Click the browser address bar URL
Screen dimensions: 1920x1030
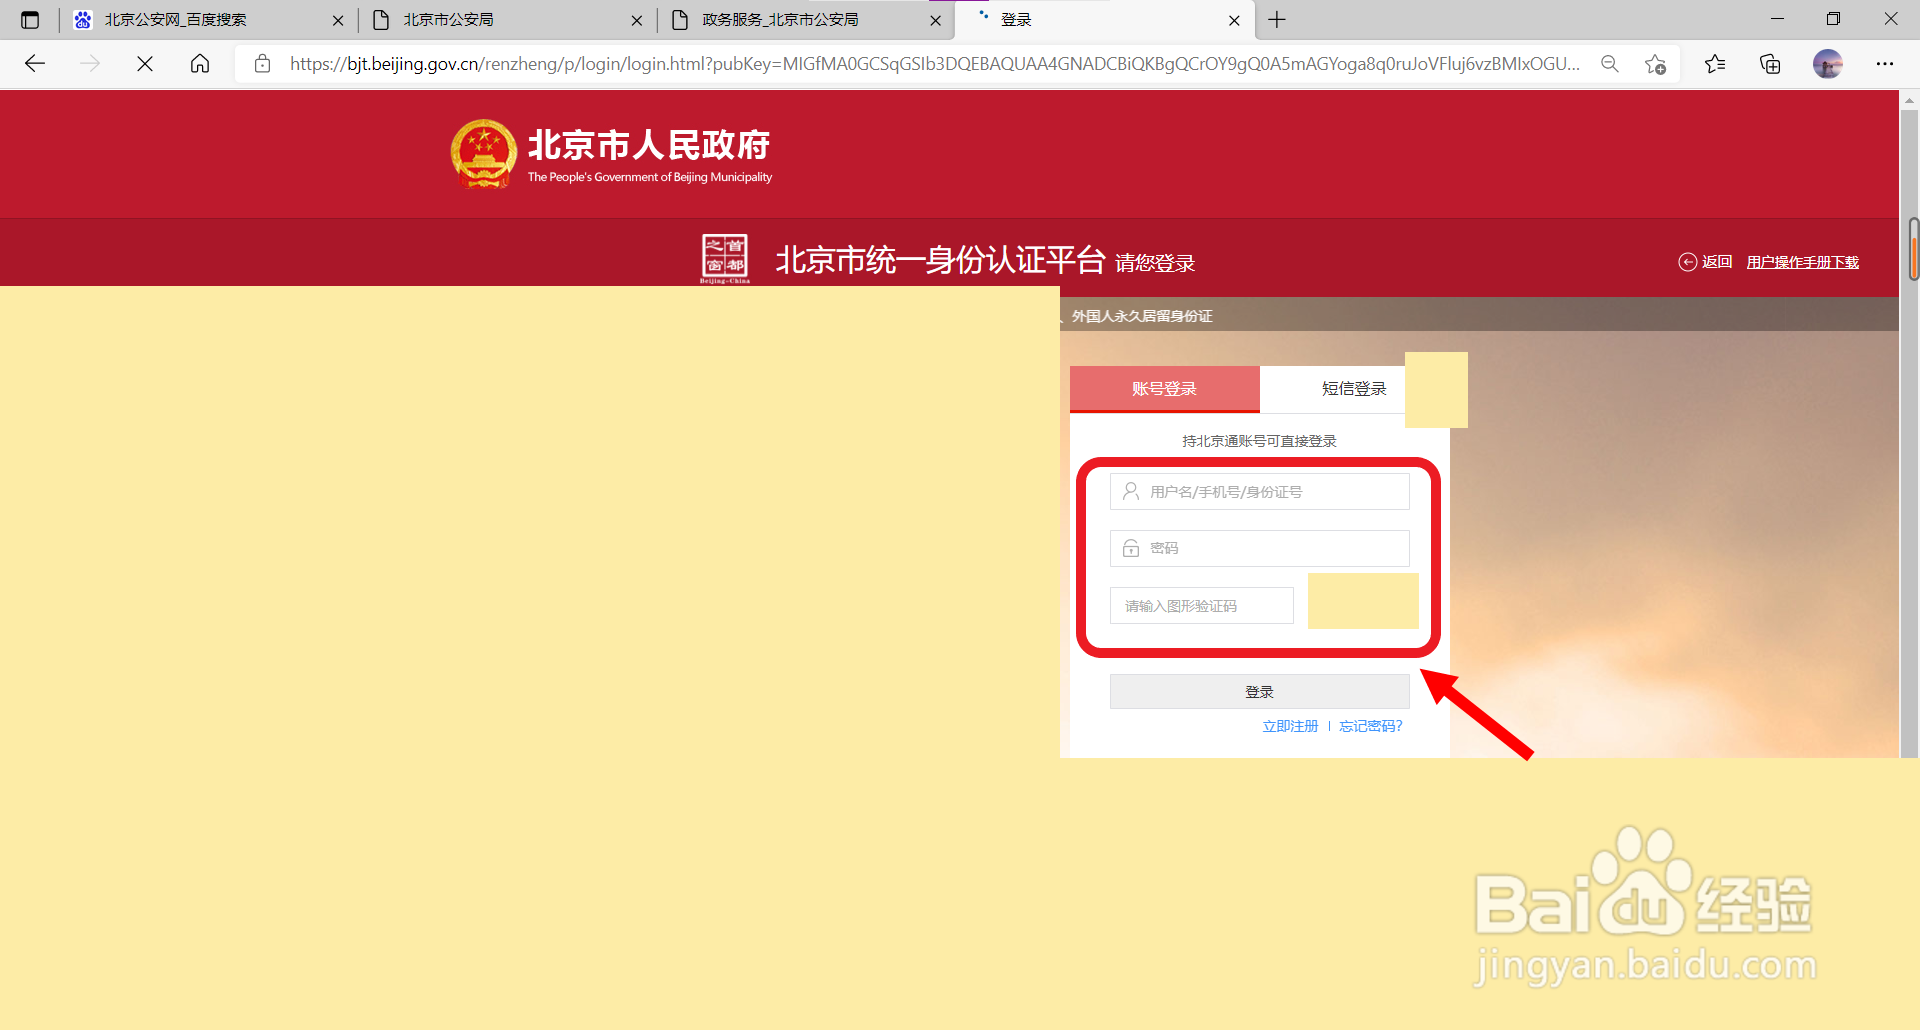[x=935, y=64]
